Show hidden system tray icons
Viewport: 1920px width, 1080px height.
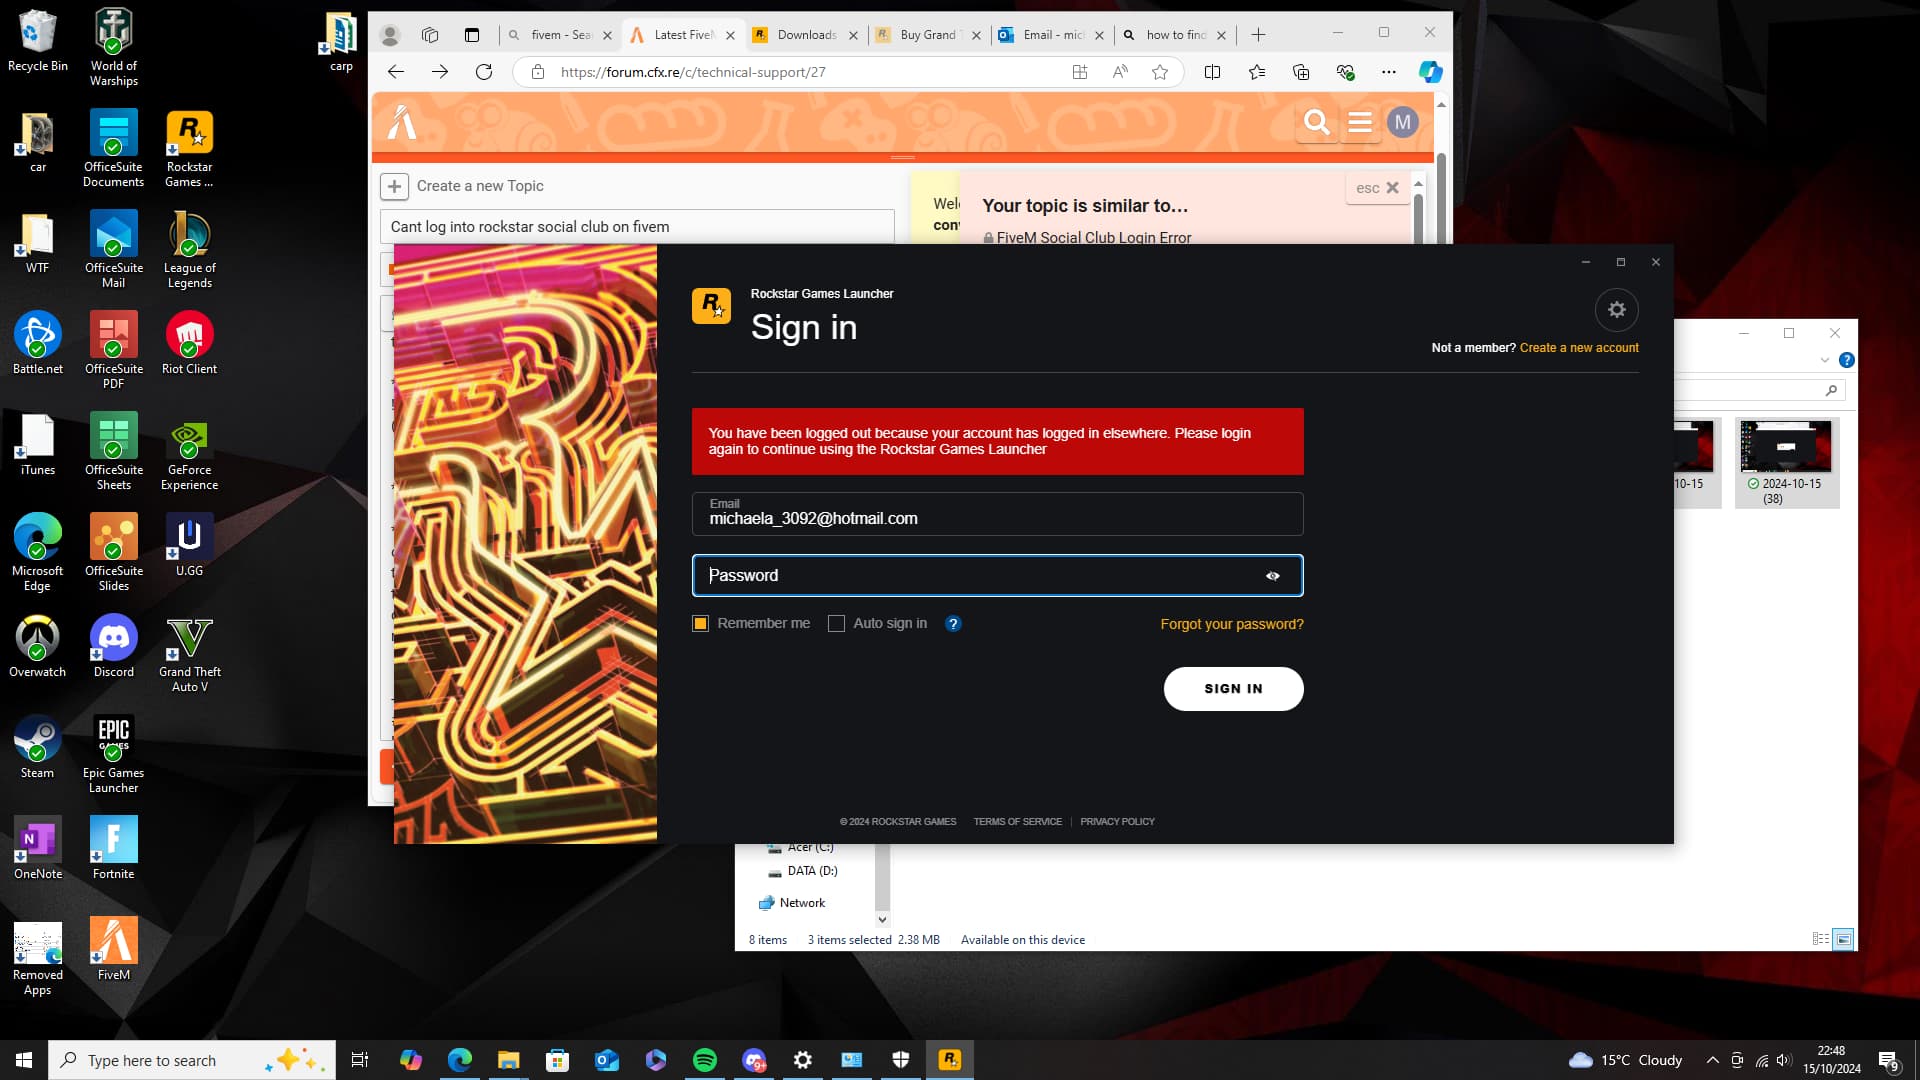click(1712, 1060)
